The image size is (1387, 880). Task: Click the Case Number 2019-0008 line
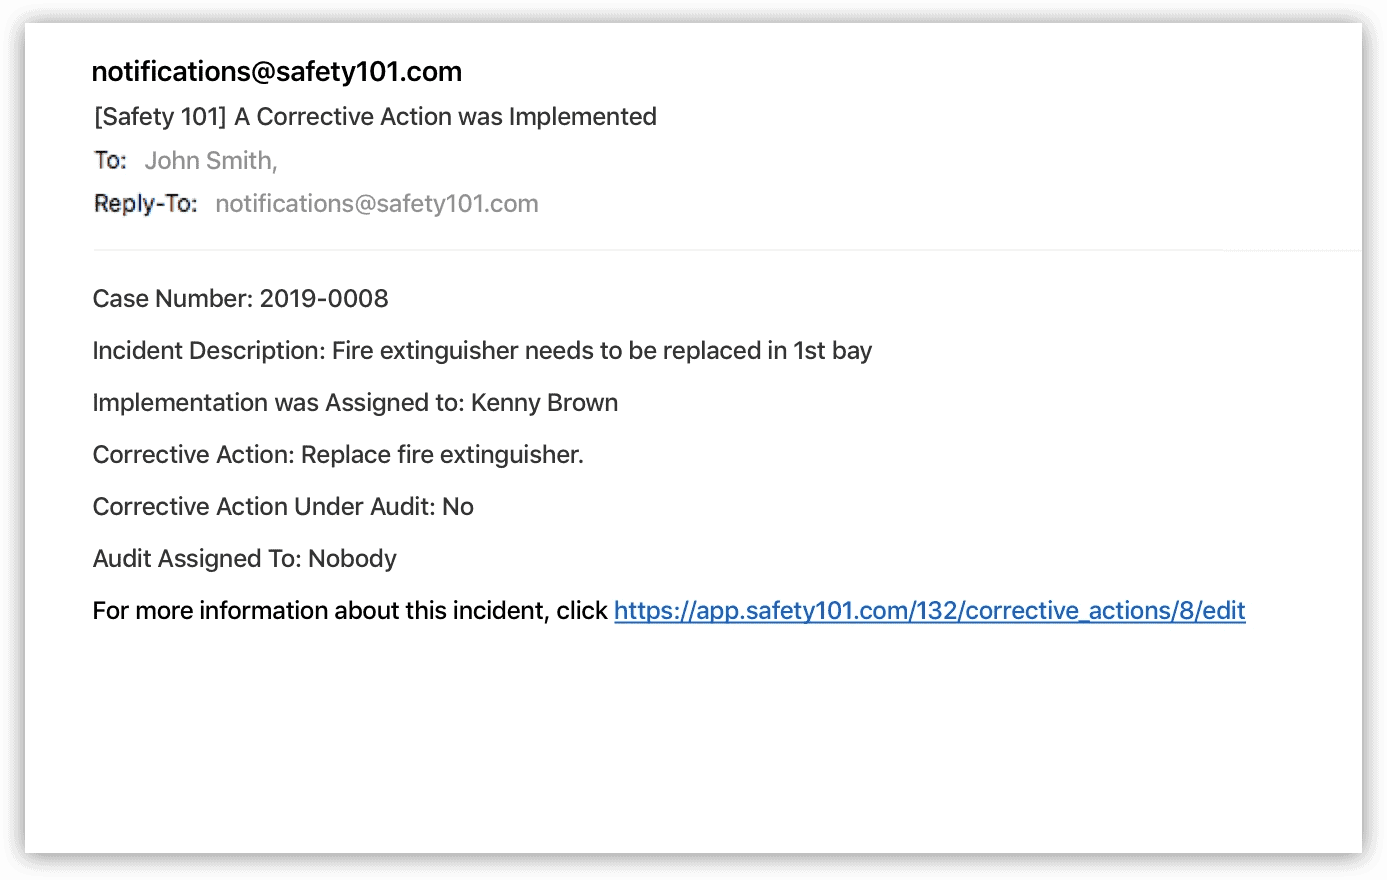[240, 299]
